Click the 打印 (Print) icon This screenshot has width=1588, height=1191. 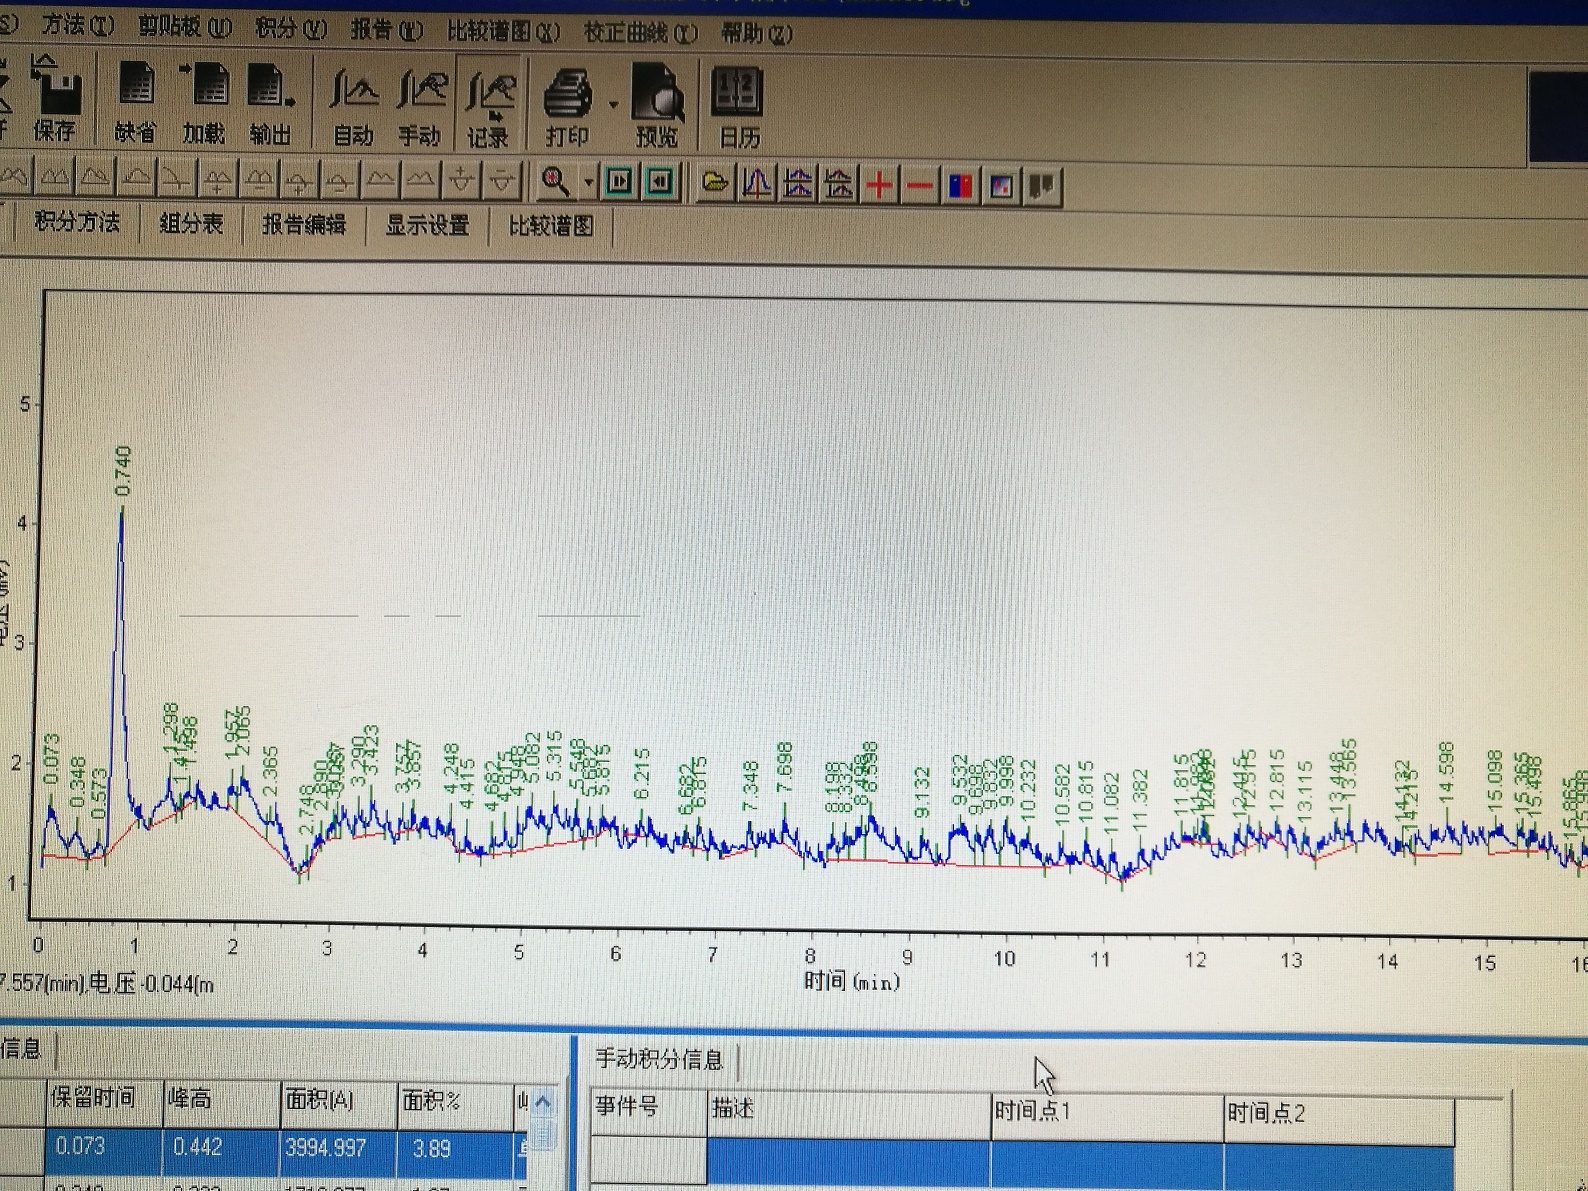click(567, 106)
